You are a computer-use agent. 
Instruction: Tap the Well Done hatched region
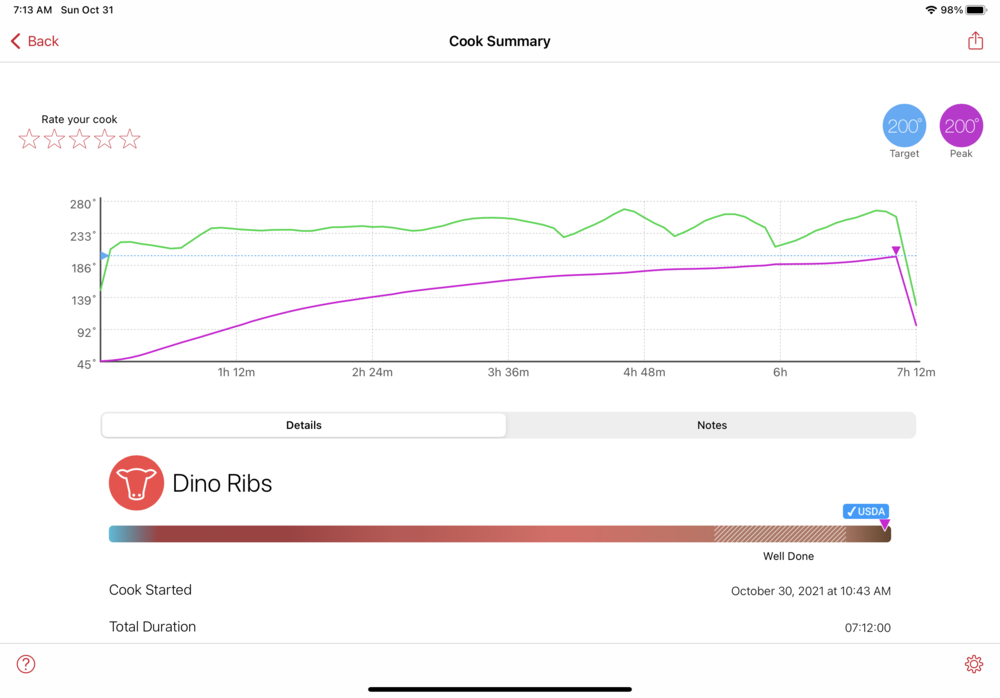[779, 534]
